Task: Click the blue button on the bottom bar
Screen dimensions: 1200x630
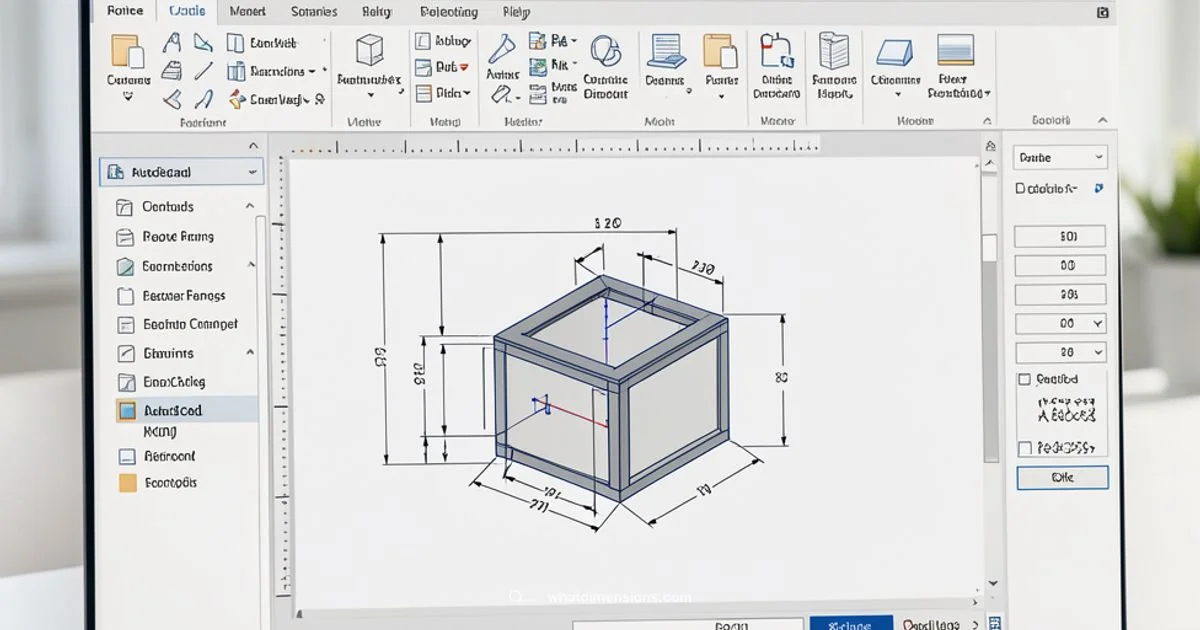Action: pyautogui.click(x=852, y=622)
